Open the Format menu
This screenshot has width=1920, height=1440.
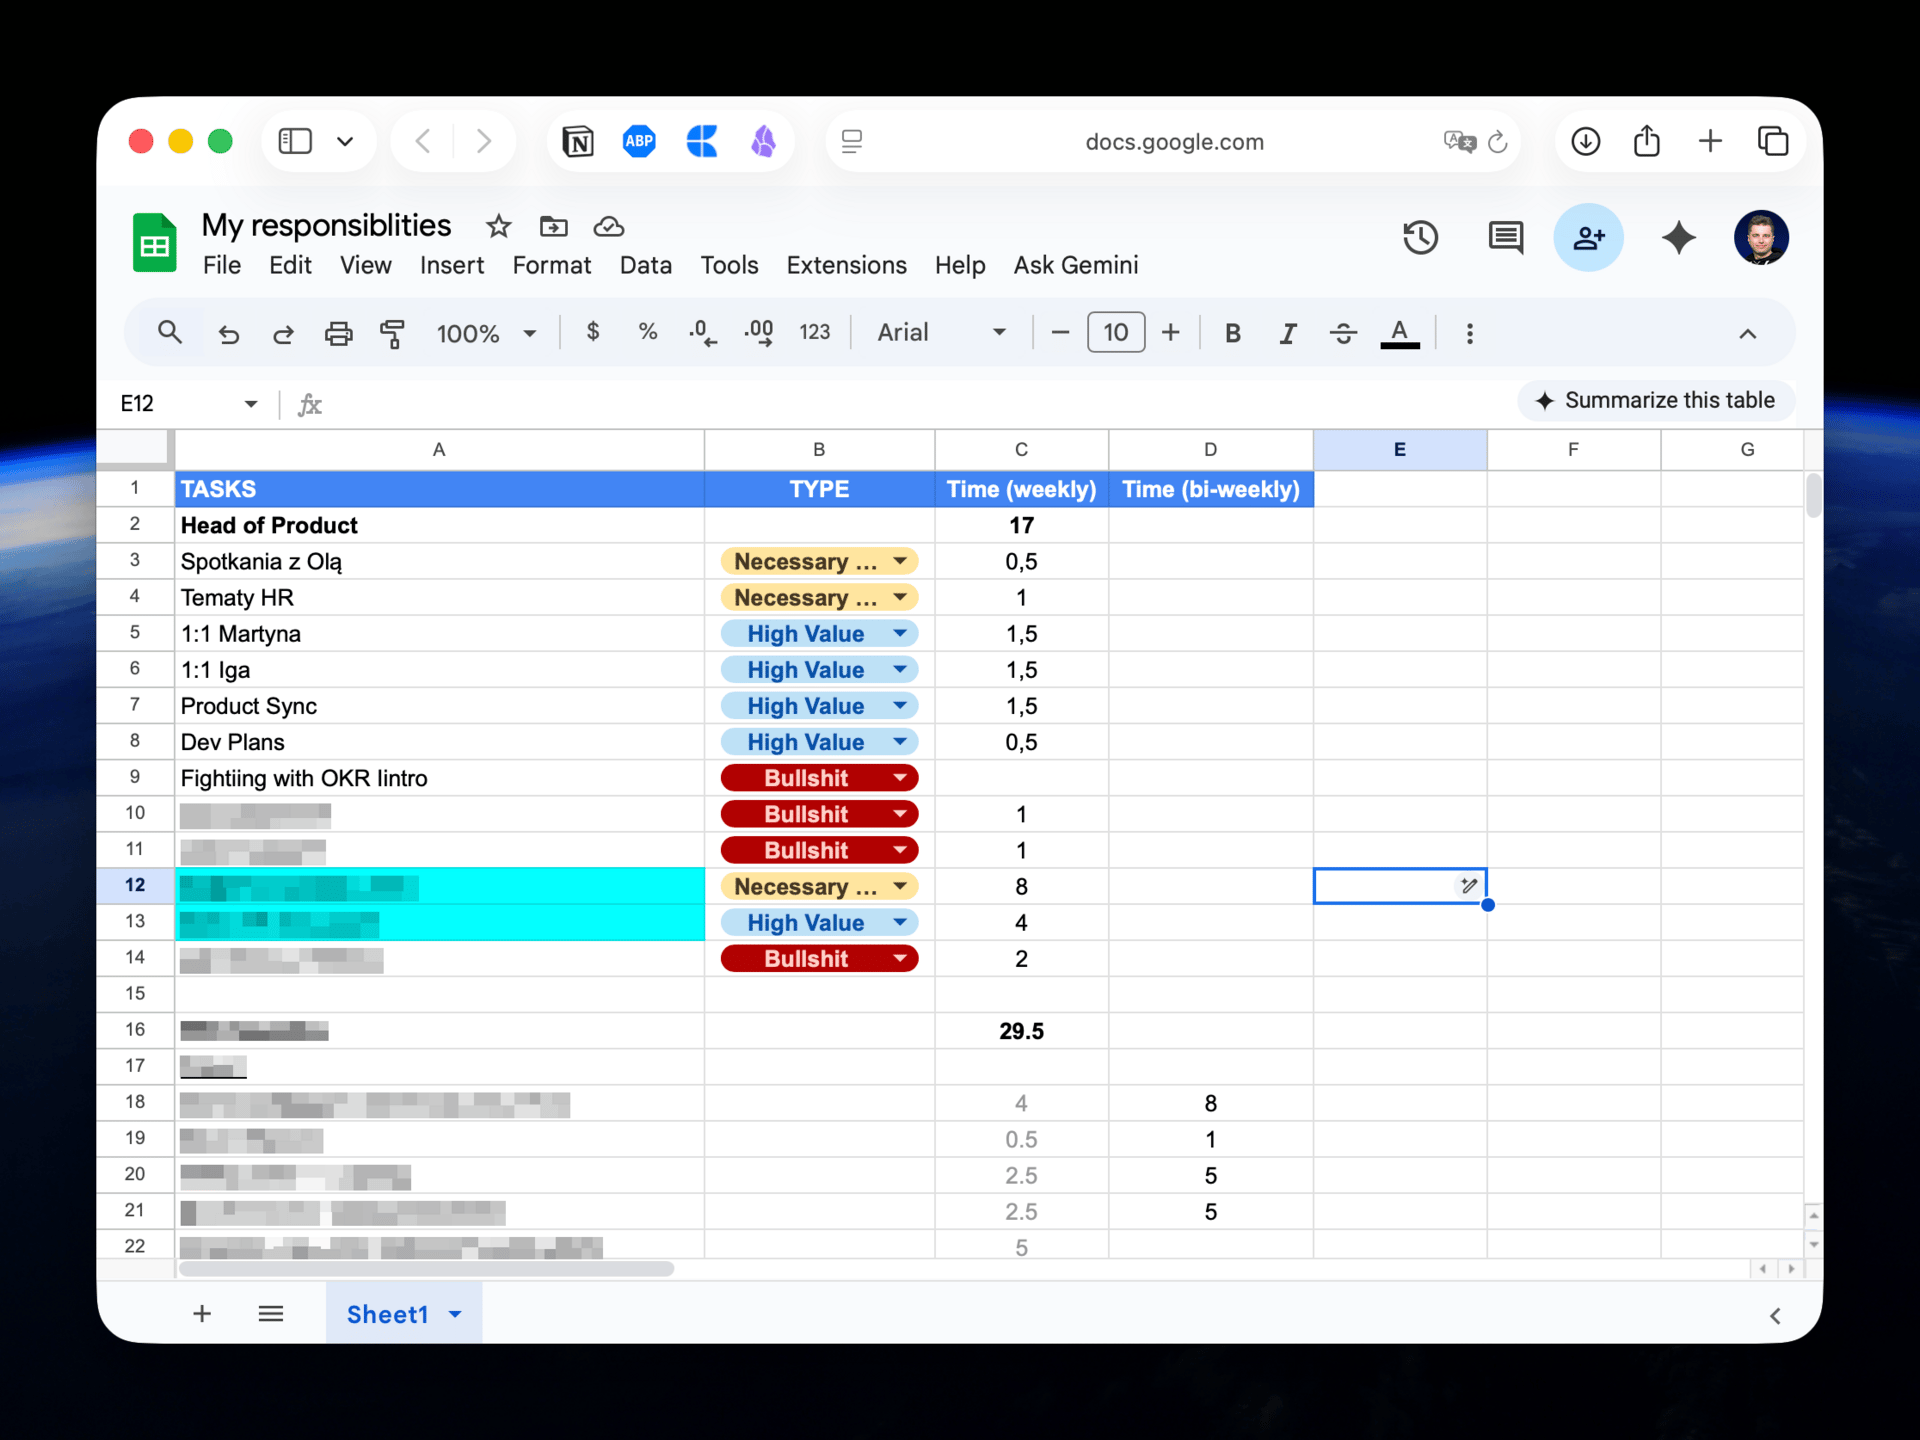pos(551,265)
